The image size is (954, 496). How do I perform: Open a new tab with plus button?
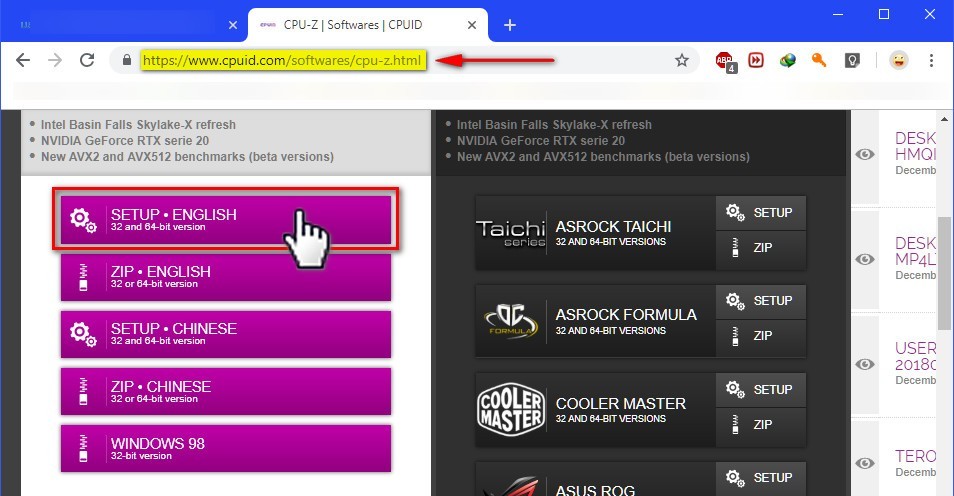(x=510, y=25)
